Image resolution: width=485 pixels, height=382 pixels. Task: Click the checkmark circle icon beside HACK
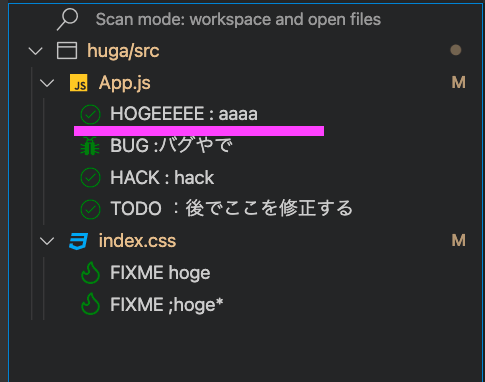pyautogui.click(x=90, y=178)
